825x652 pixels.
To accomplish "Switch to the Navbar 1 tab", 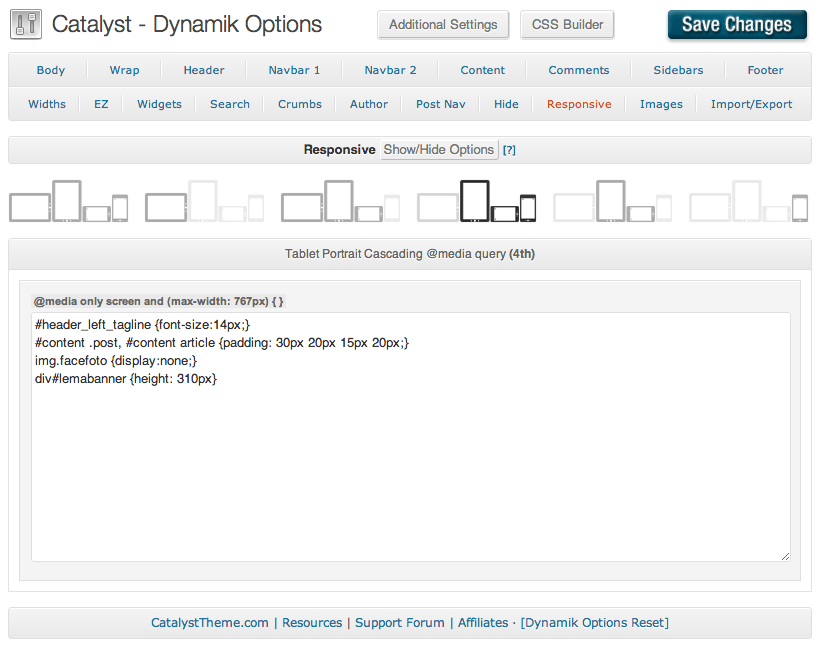I will 294,70.
